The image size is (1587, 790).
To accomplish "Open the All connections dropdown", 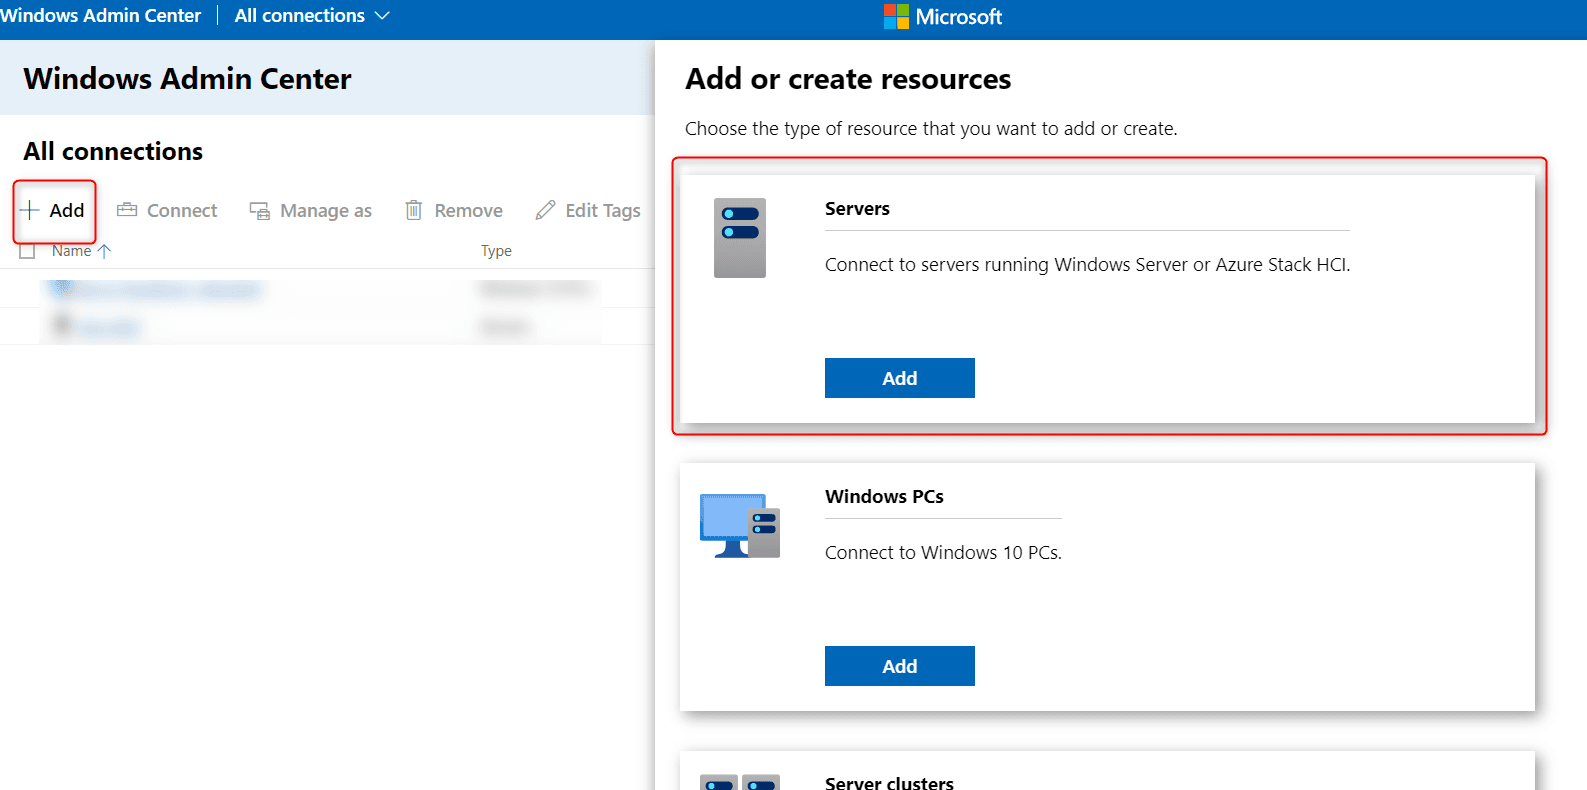I will 311,16.
